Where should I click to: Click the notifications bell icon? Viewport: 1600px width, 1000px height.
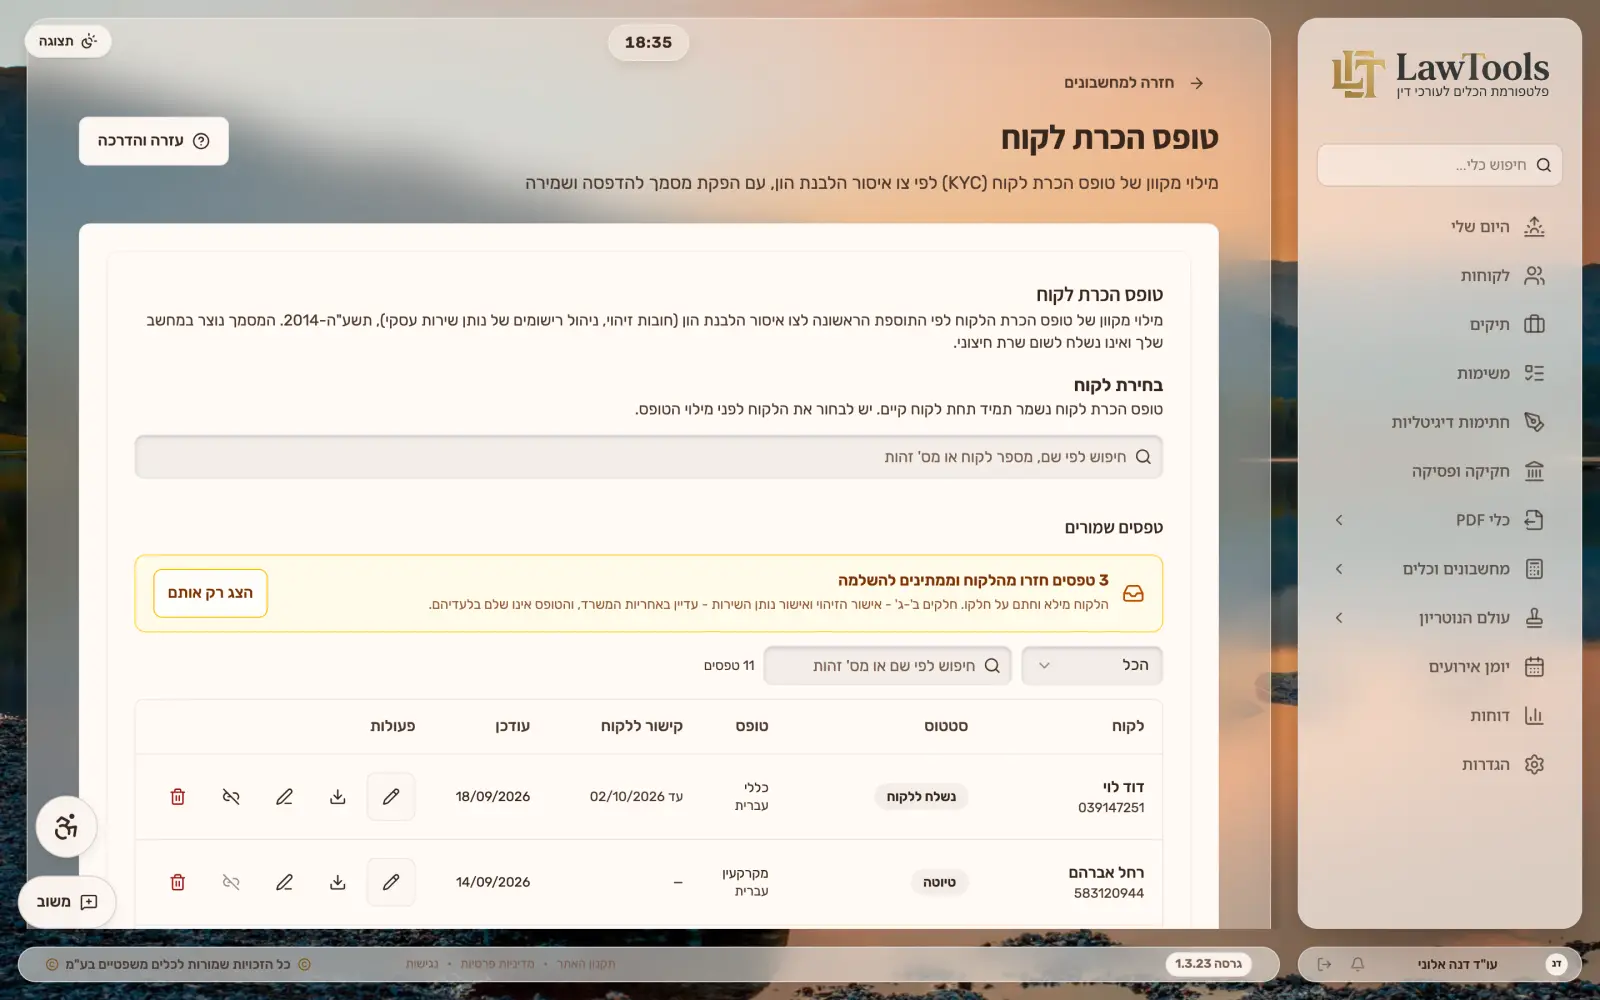pyautogui.click(x=1357, y=964)
